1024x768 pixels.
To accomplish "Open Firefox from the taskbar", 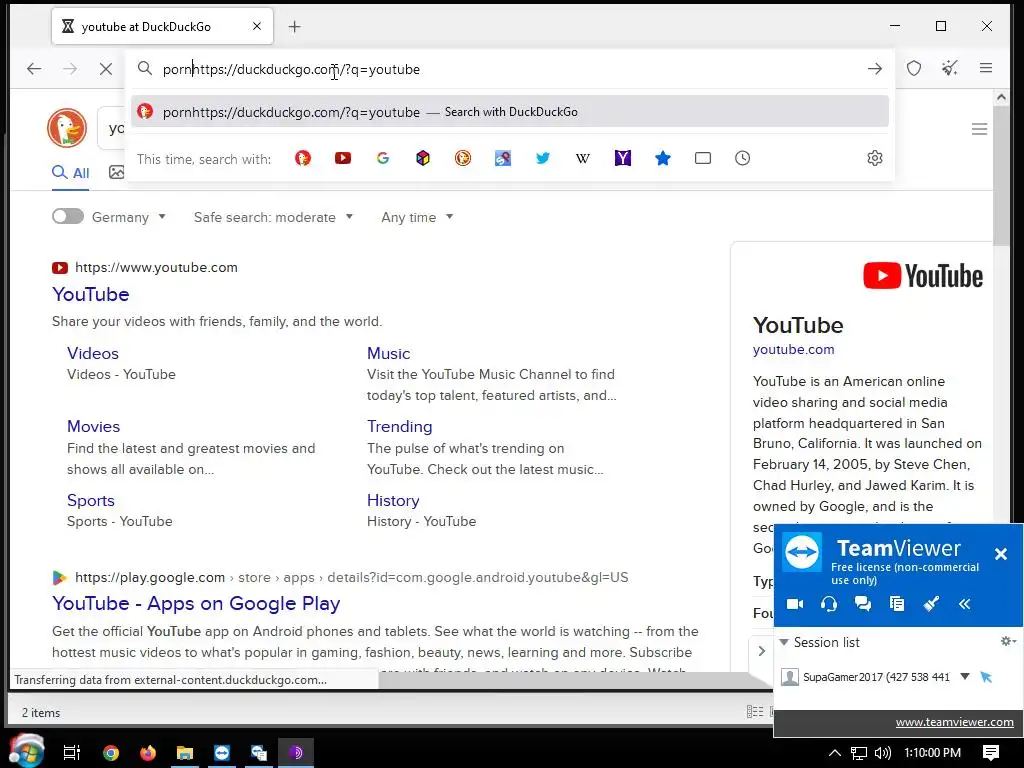I will tap(148, 753).
